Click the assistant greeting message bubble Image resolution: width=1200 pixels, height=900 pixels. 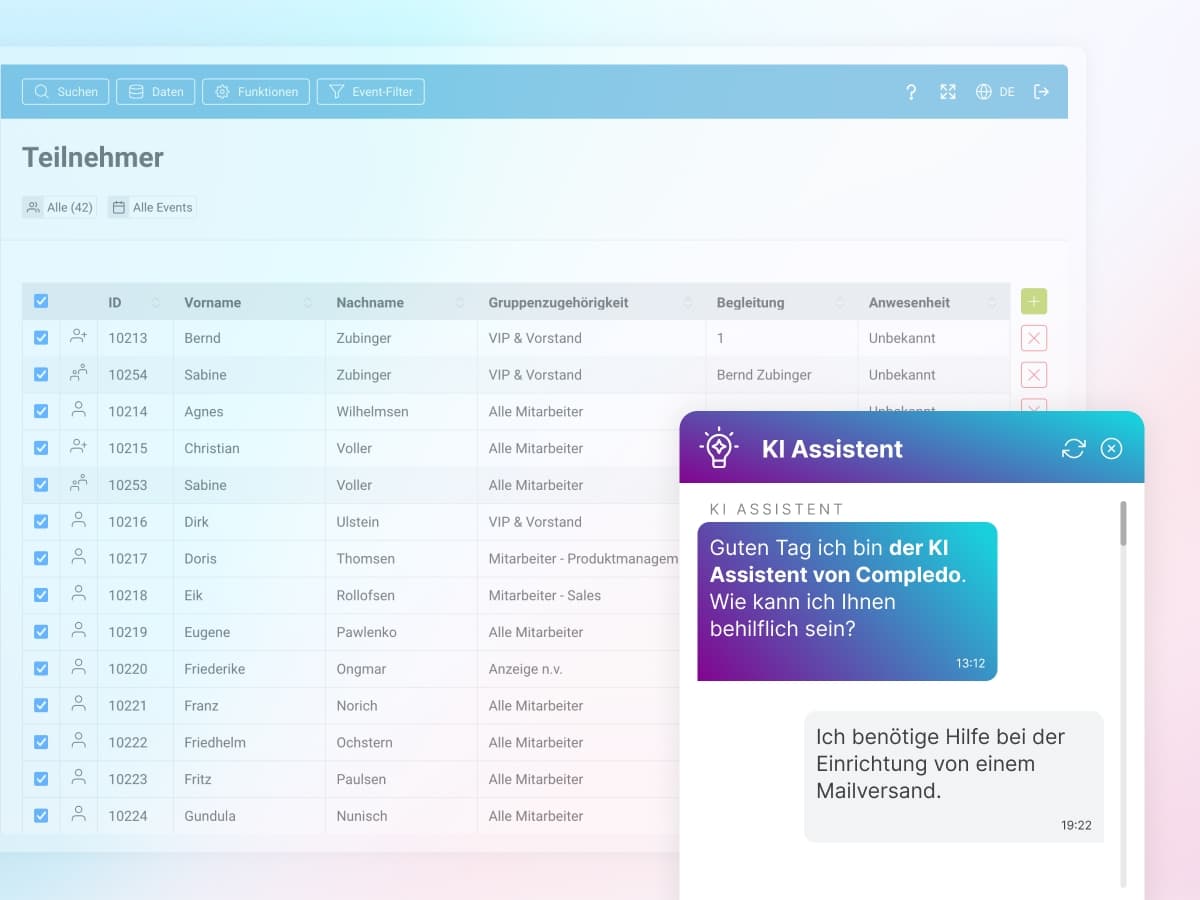tap(847, 601)
